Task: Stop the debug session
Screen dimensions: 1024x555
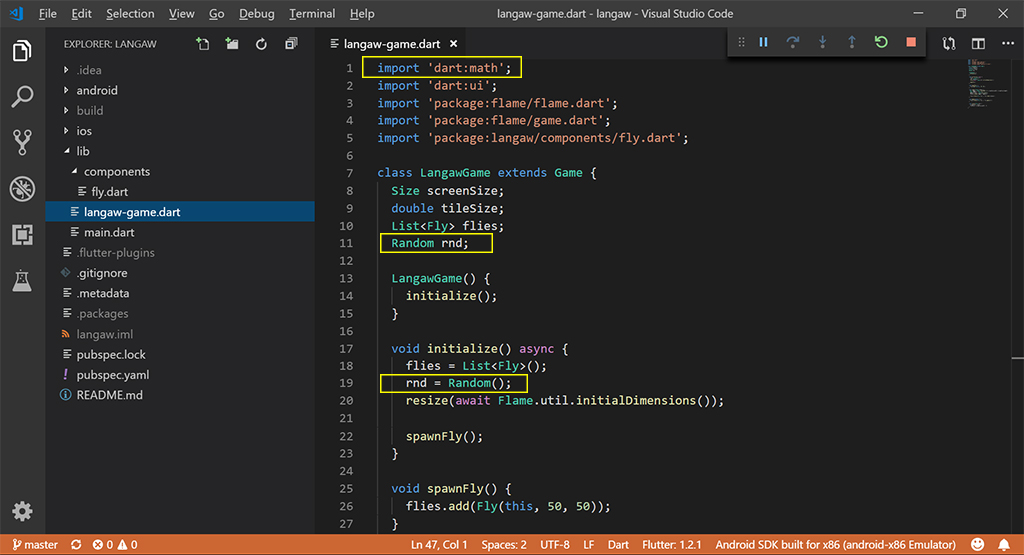Action: 910,42
